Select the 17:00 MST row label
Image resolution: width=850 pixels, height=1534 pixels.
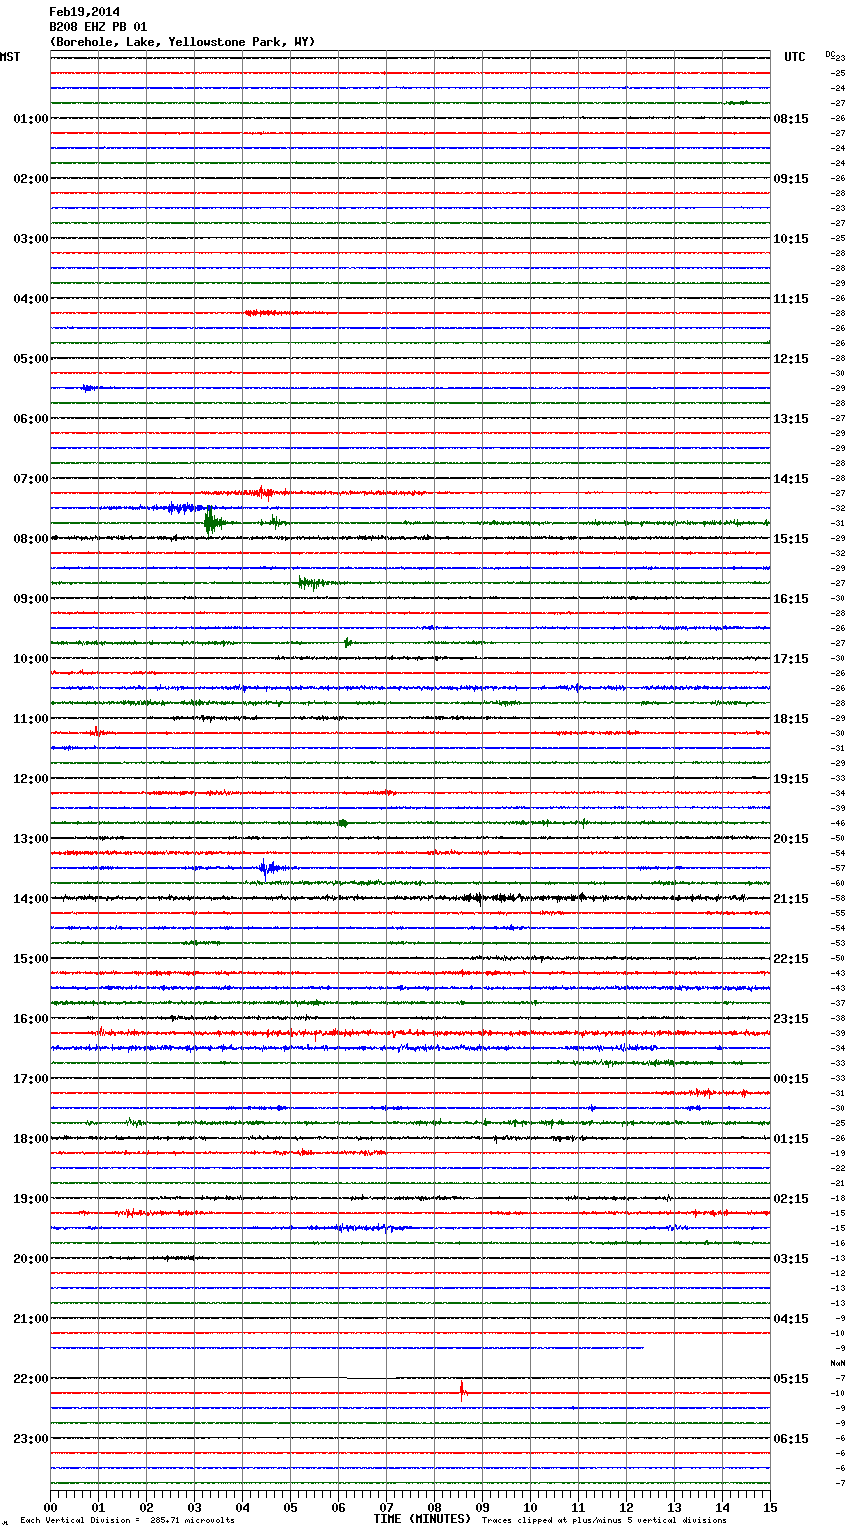tap(31, 1079)
